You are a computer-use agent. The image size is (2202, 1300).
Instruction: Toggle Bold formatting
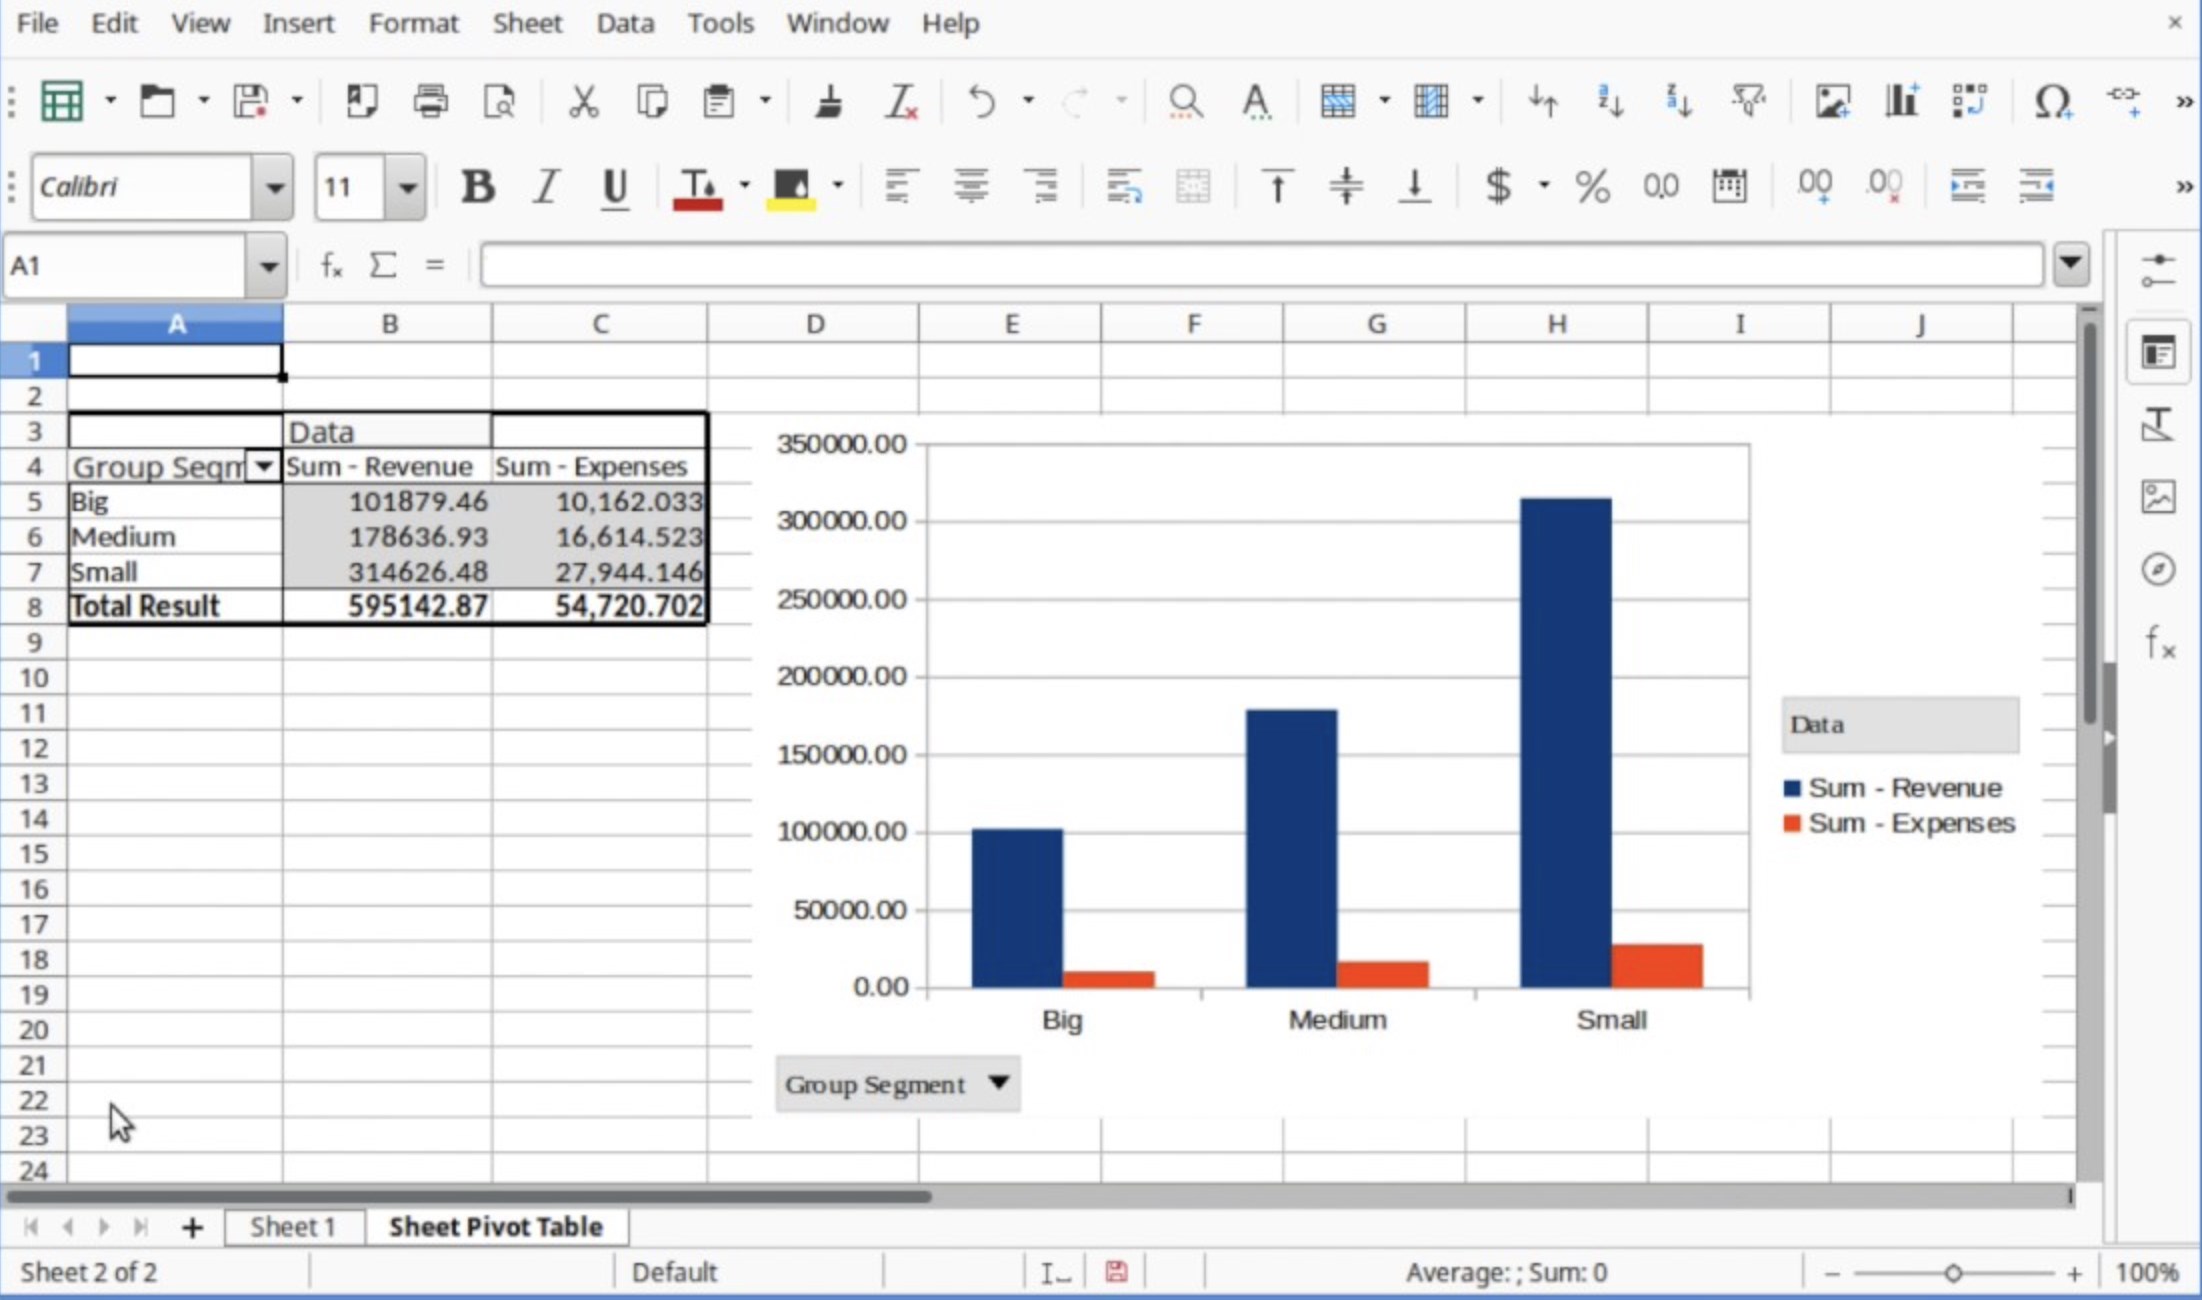pyautogui.click(x=477, y=187)
